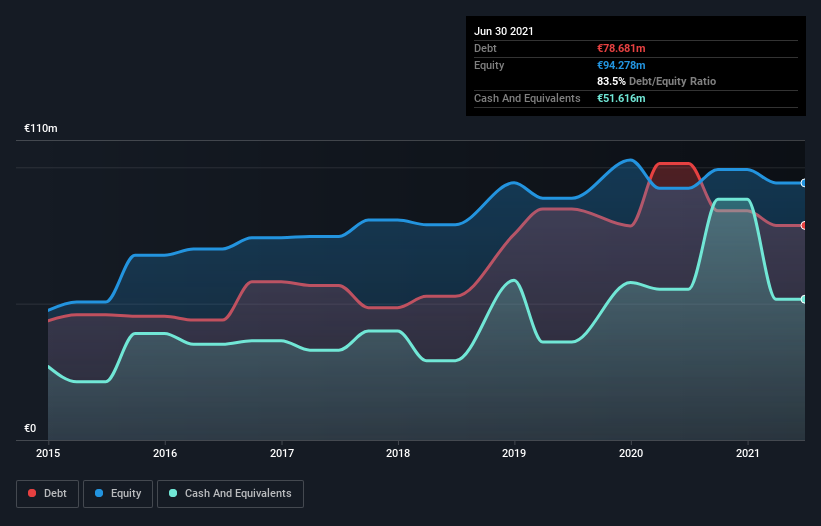Toggle Cash And Equivalents legend button
The height and width of the screenshot is (526, 821).
(230, 494)
